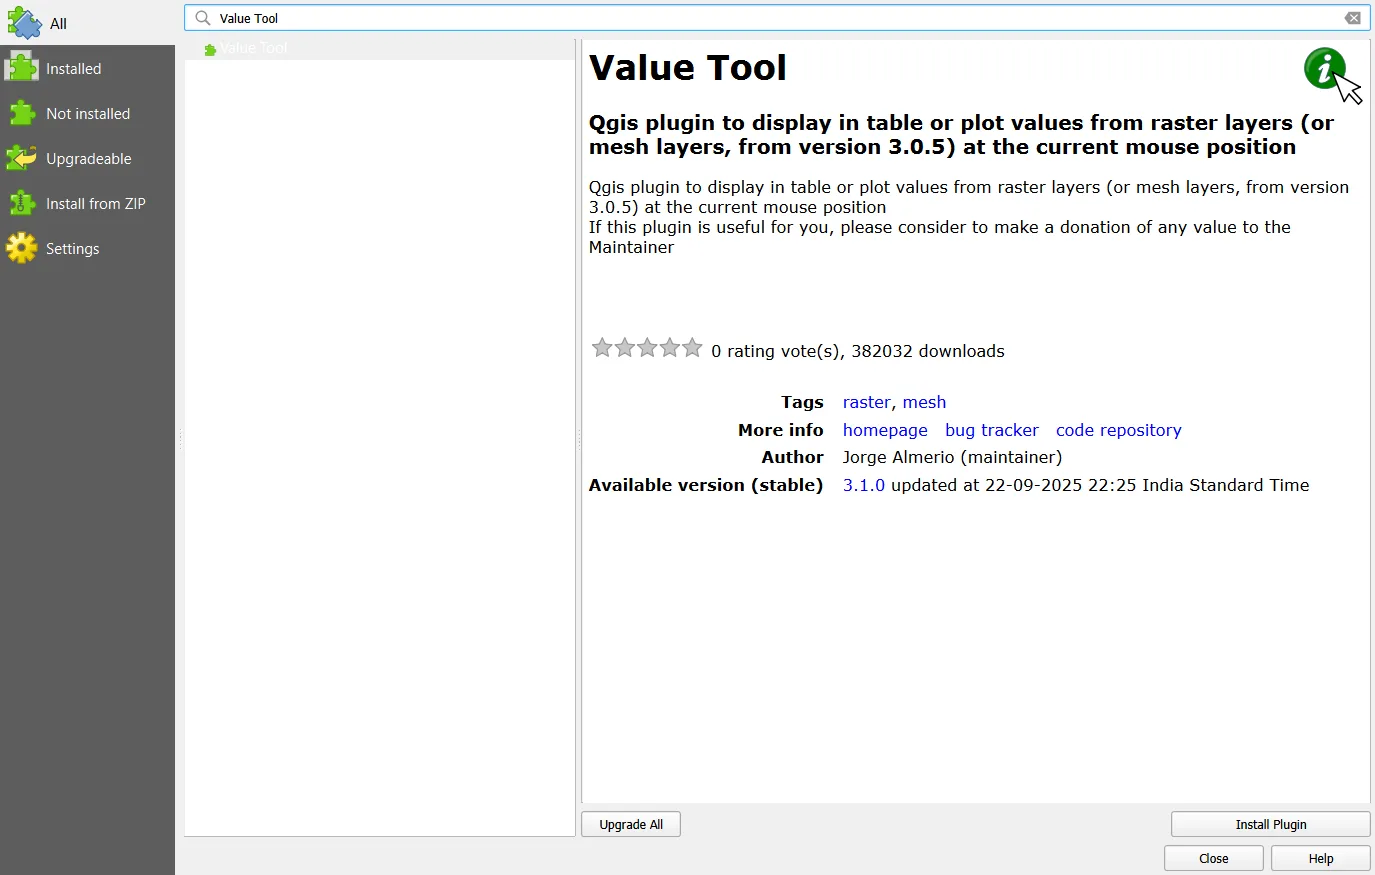Open the raster tag link

click(x=866, y=402)
